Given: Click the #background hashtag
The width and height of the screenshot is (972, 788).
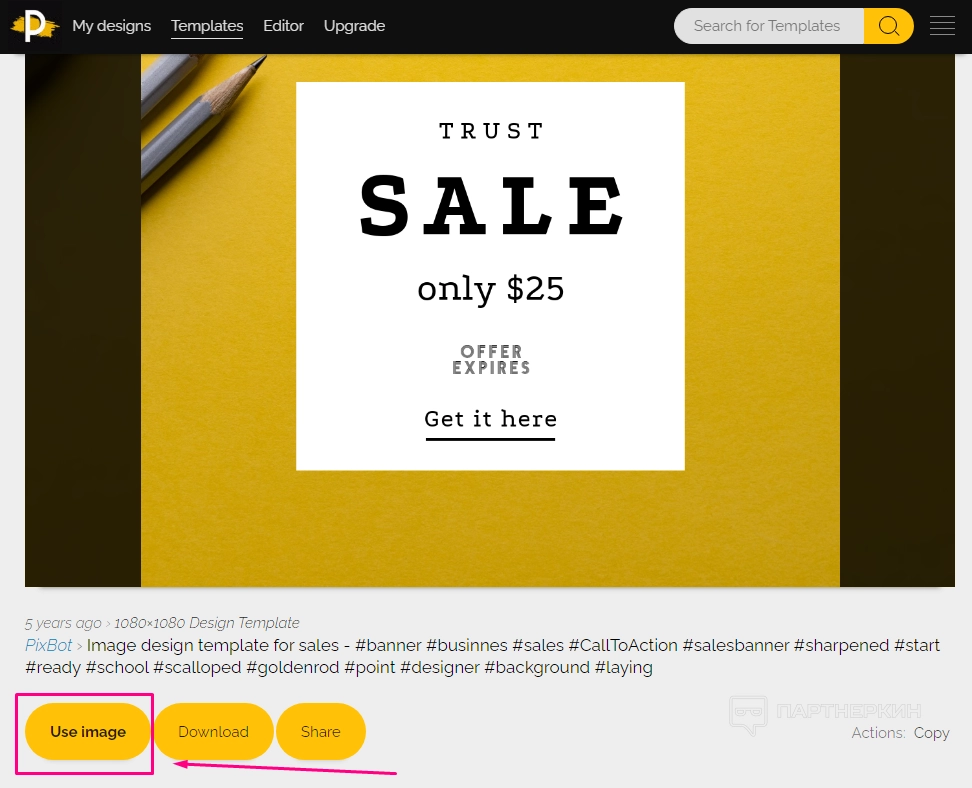Looking at the screenshot, I should tap(537, 668).
